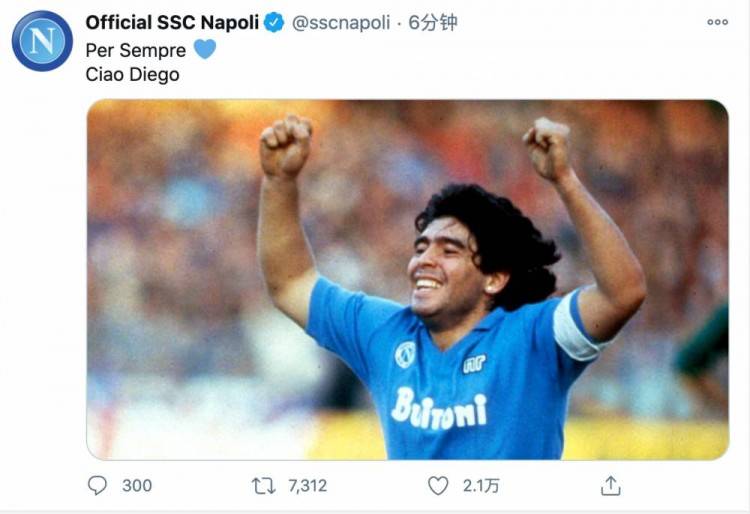Click the 2.1万 likes count

[x=481, y=486]
